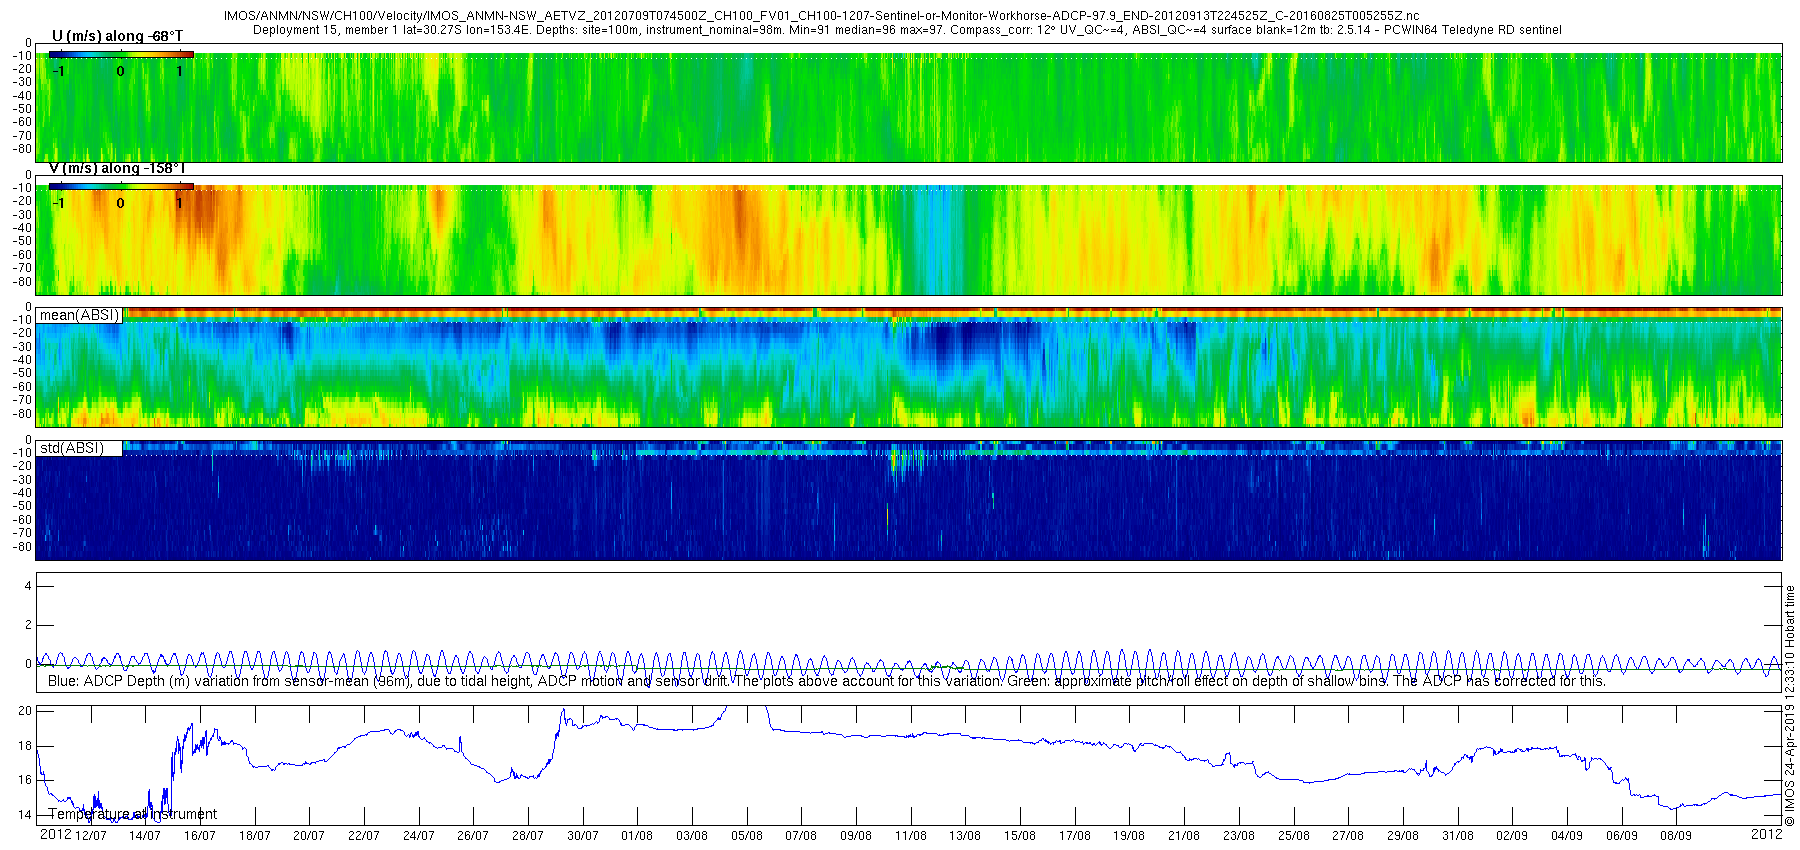Select the 'U (m/s) along -68°T' panel title
This screenshot has width=1800, height=850.
[x=117, y=36]
